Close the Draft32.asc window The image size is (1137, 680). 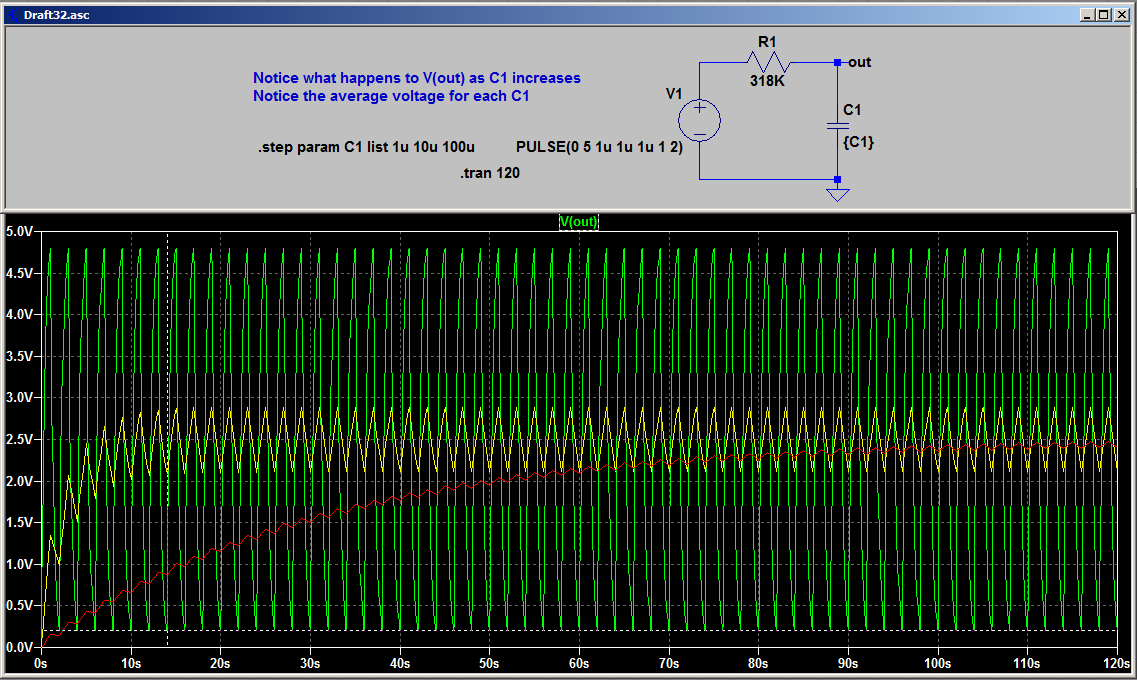pos(1120,14)
